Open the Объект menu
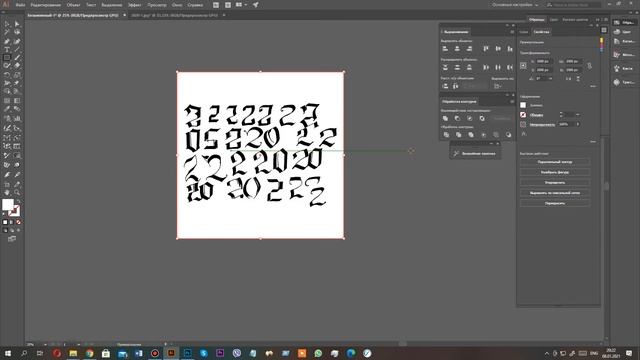 [73, 5]
